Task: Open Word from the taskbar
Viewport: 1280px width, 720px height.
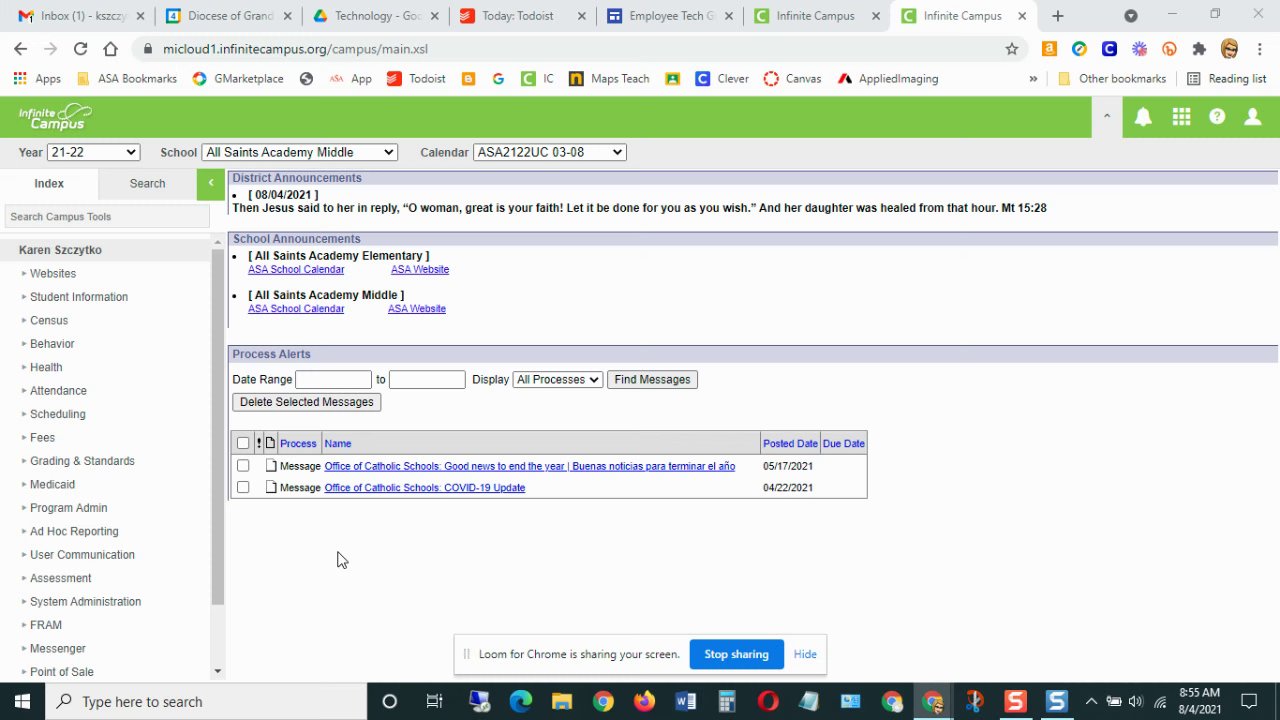Action: (685, 701)
